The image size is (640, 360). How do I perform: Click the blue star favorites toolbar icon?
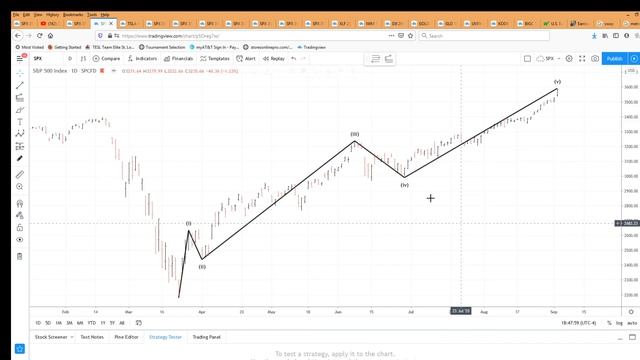coord(20,349)
